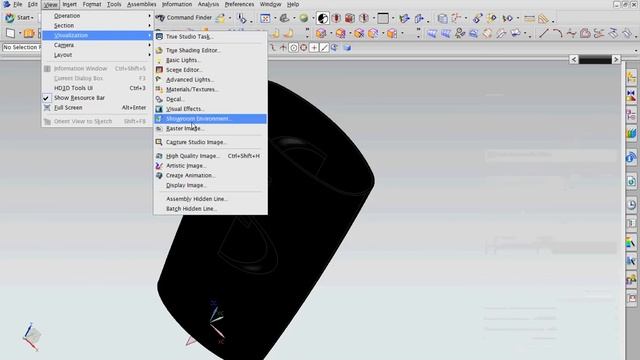Open the Selection filter dropdown
The height and width of the screenshot is (360, 640).
[x=21, y=48]
